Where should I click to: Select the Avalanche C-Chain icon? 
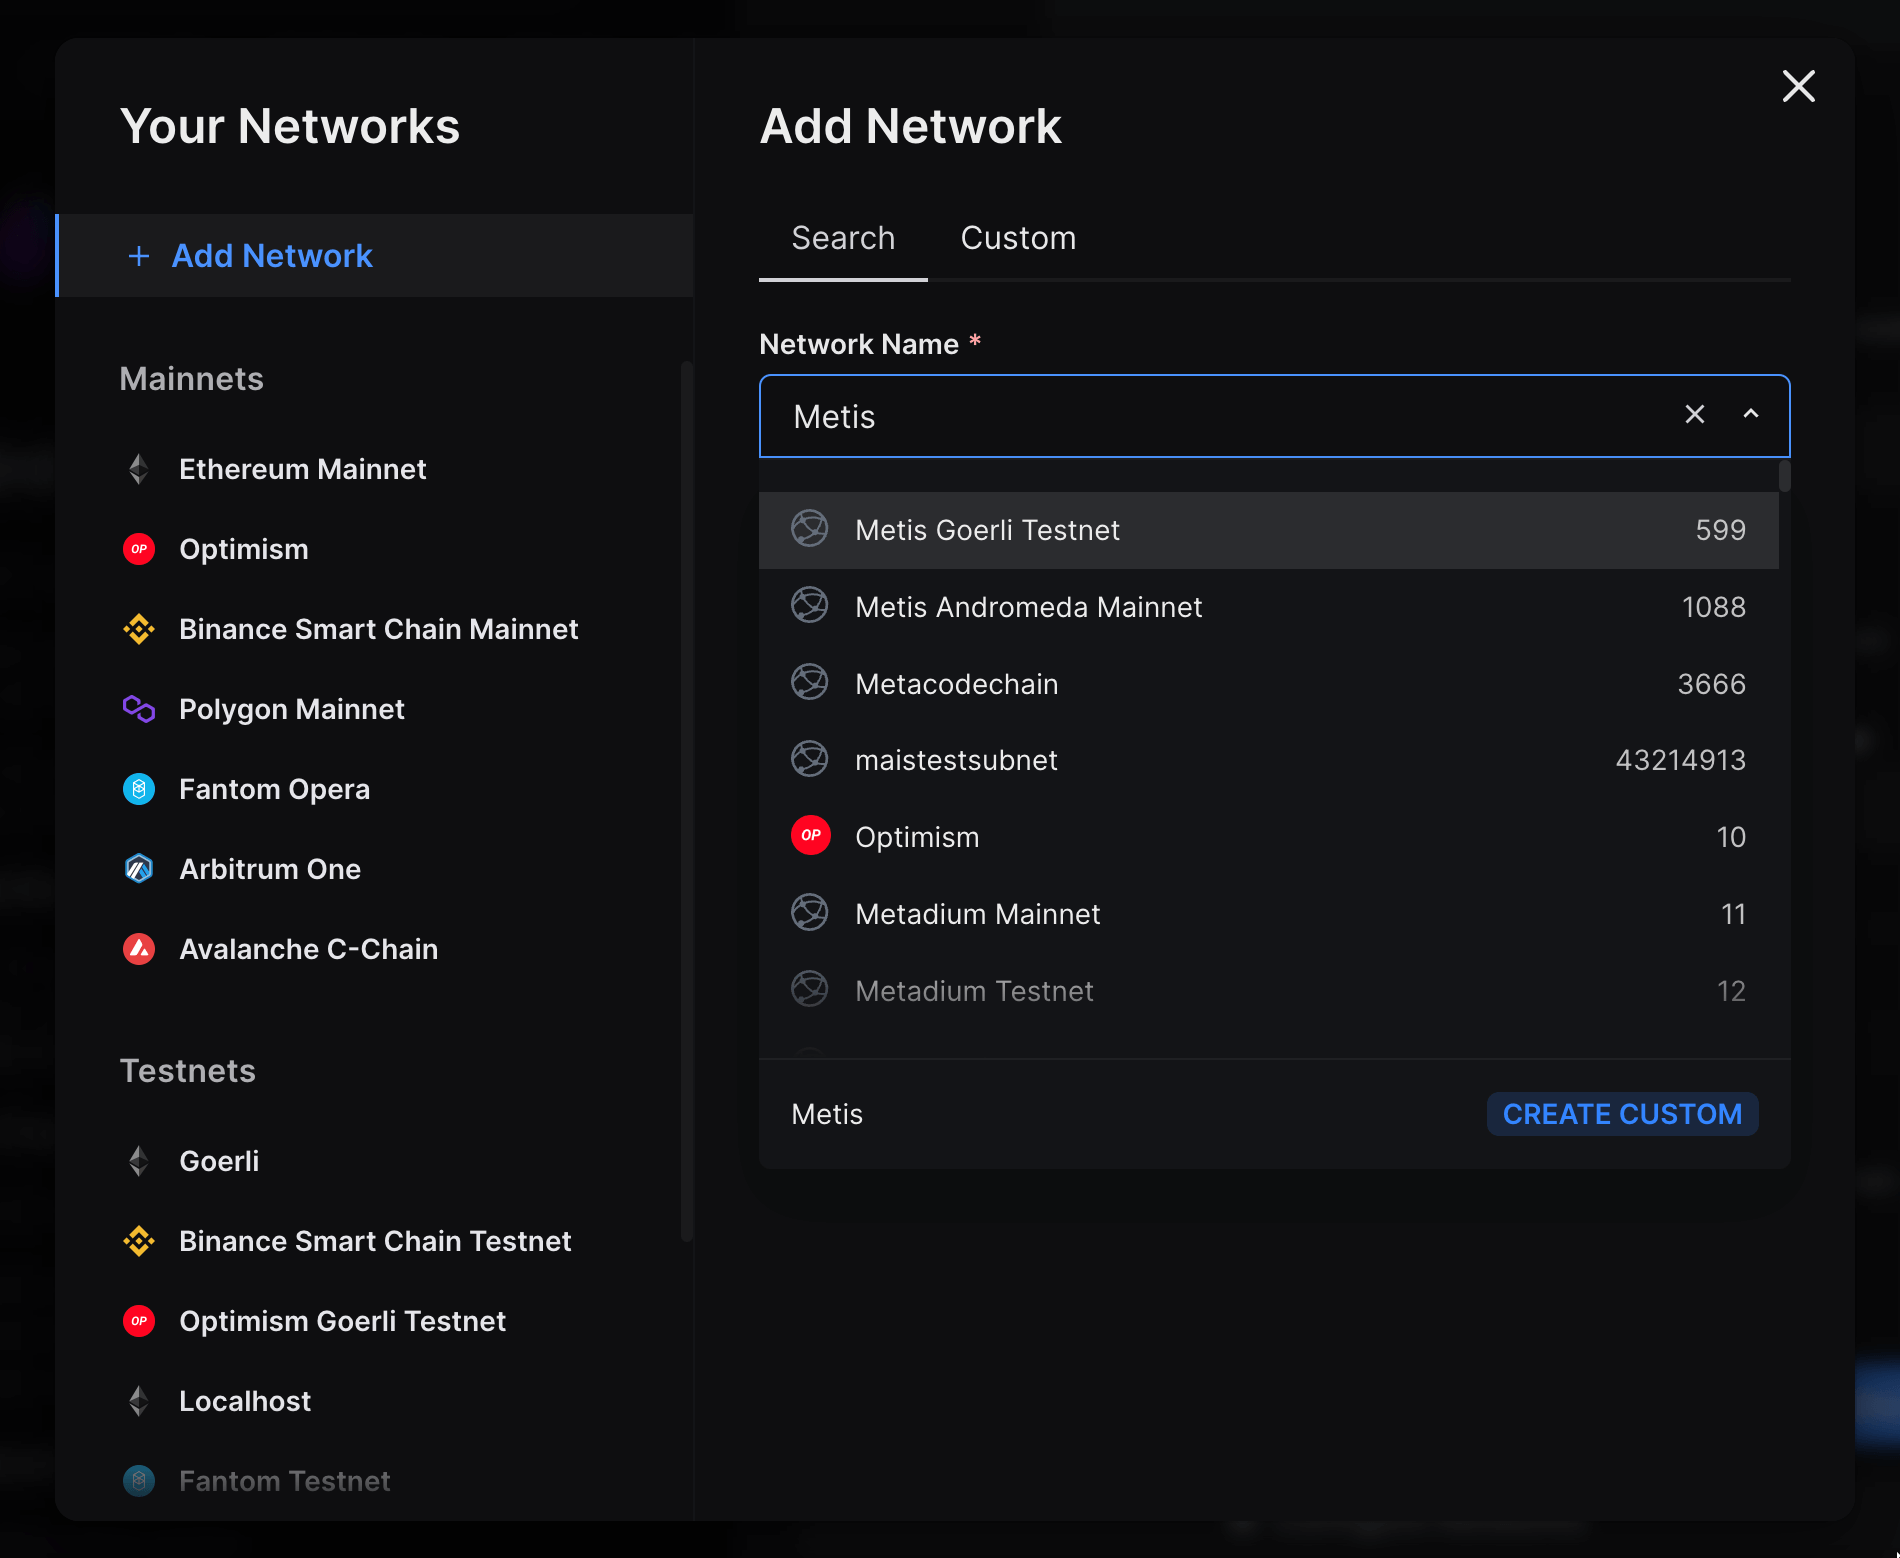(x=139, y=949)
